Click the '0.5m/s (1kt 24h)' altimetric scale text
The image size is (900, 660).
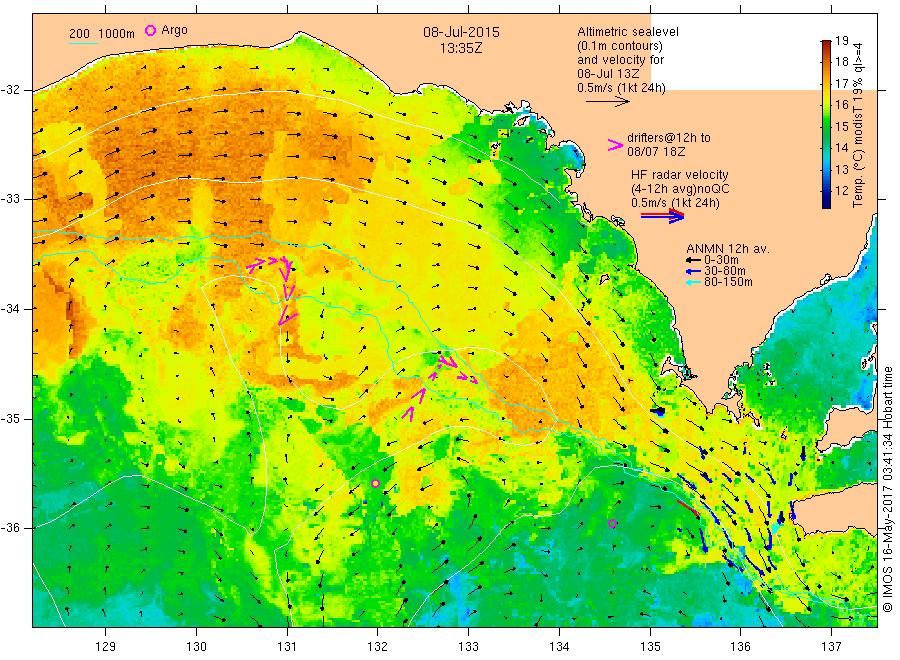tap(621, 88)
